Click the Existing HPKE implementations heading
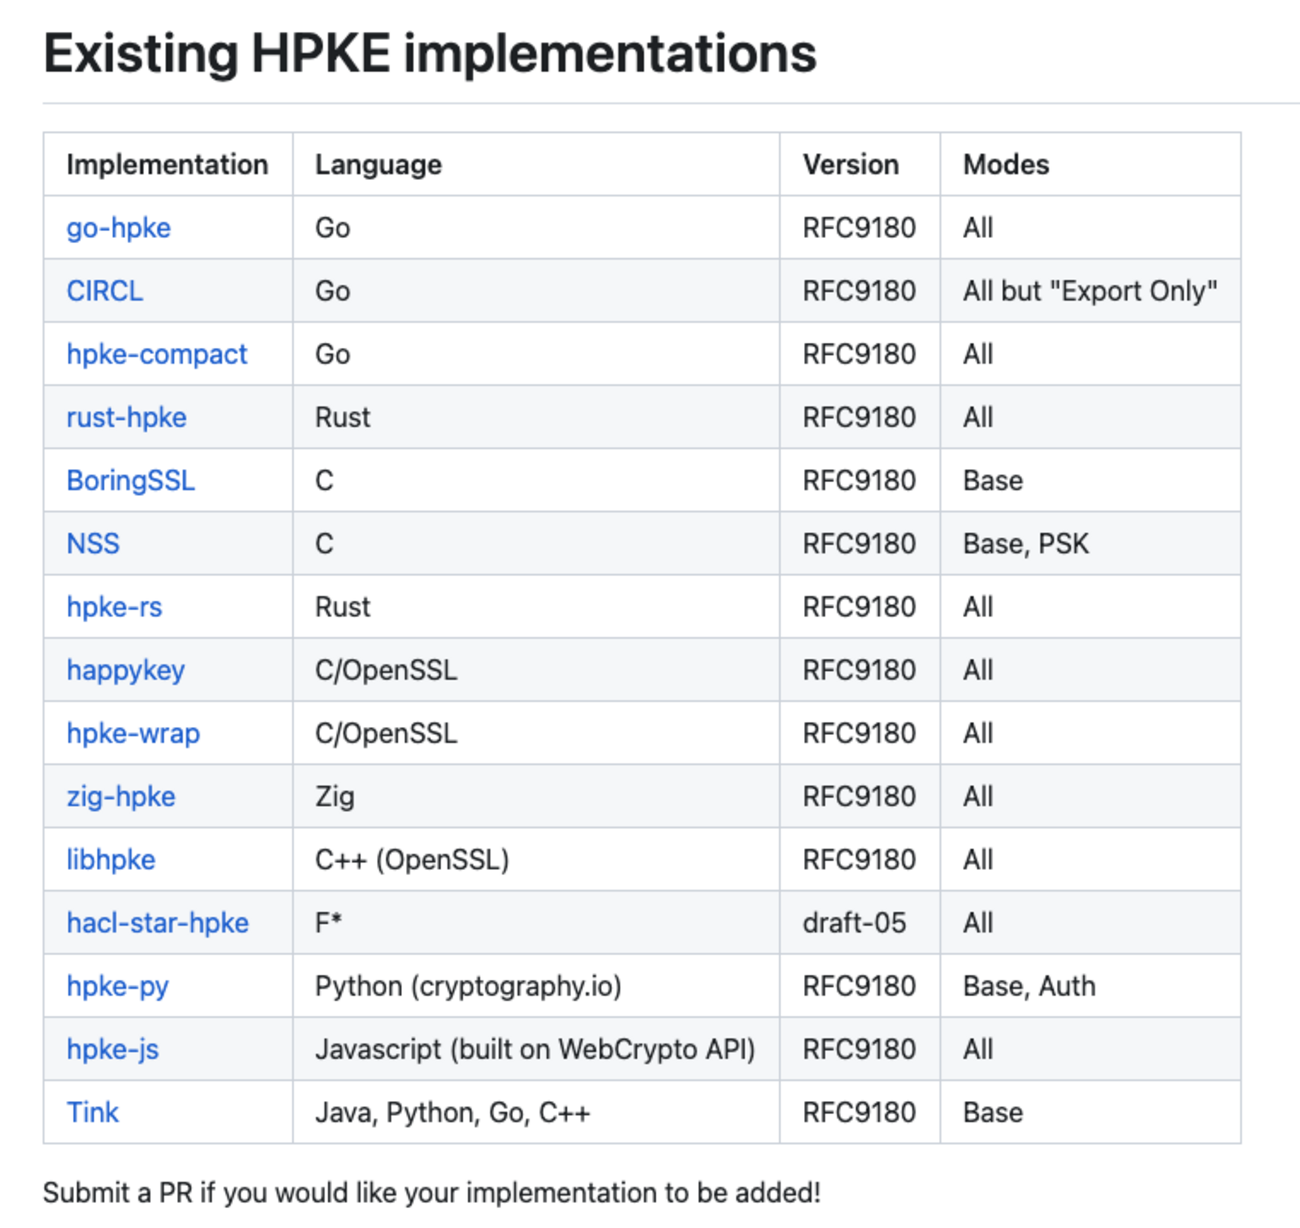The height and width of the screenshot is (1228, 1300). pyautogui.click(x=430, y=54)
